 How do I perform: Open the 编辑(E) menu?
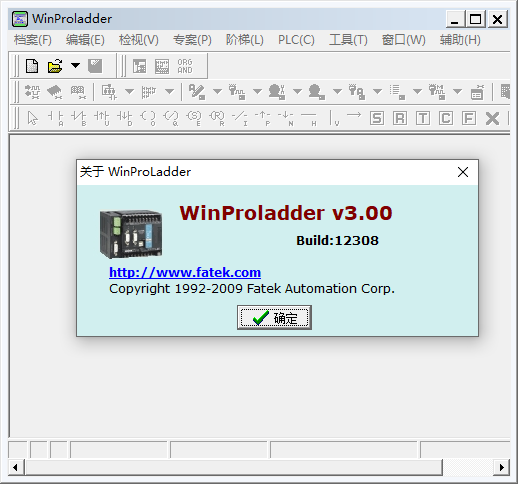(x=85, y=40)
